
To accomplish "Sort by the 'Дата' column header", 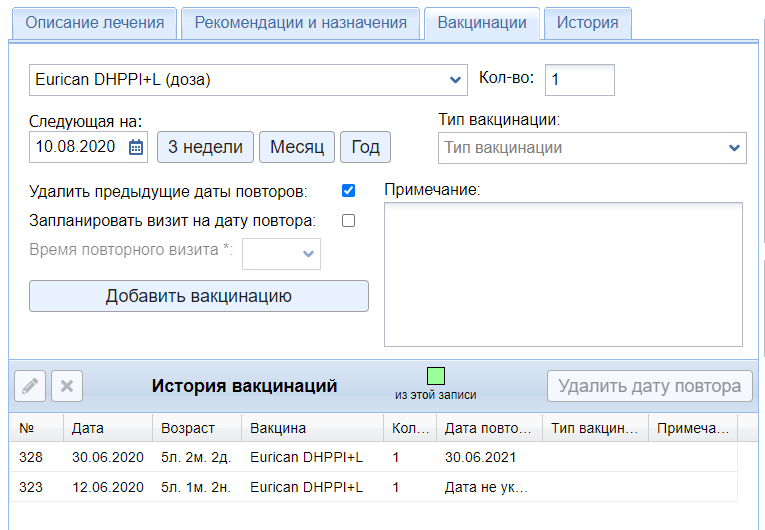I will coord(108,428).
